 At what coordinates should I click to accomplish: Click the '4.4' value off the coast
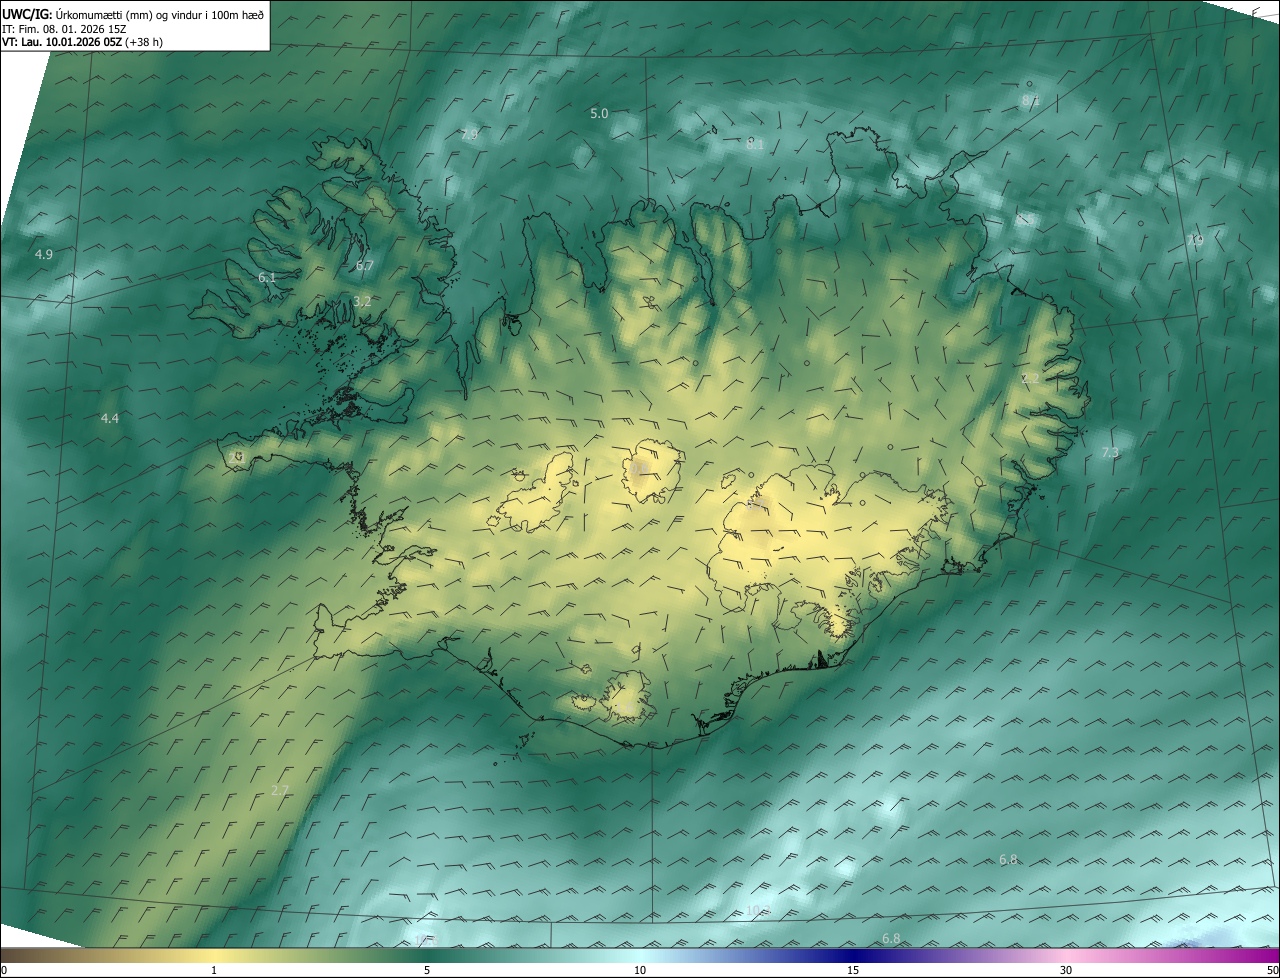coord(110,418)
